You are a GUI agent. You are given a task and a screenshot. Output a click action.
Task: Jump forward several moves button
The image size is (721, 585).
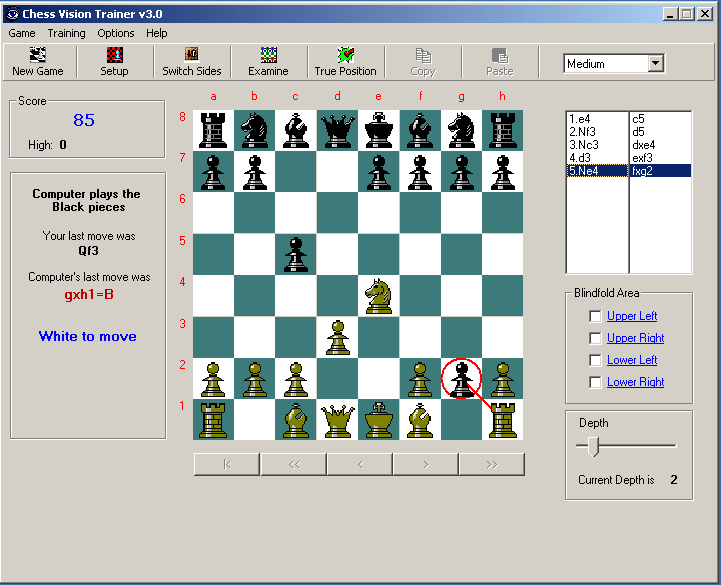click(x=492, y=465)
